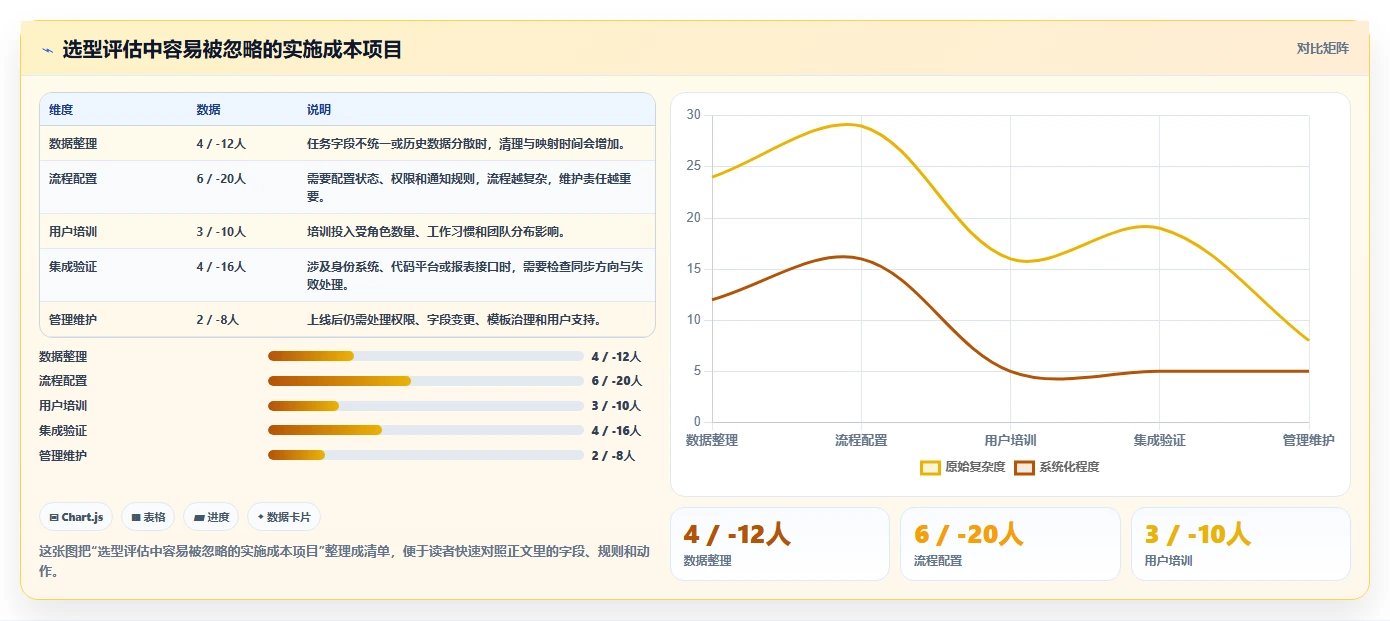Select the 用户培训 cell in the table
This screenshot has height=621, width=1390.
[73, 231]
